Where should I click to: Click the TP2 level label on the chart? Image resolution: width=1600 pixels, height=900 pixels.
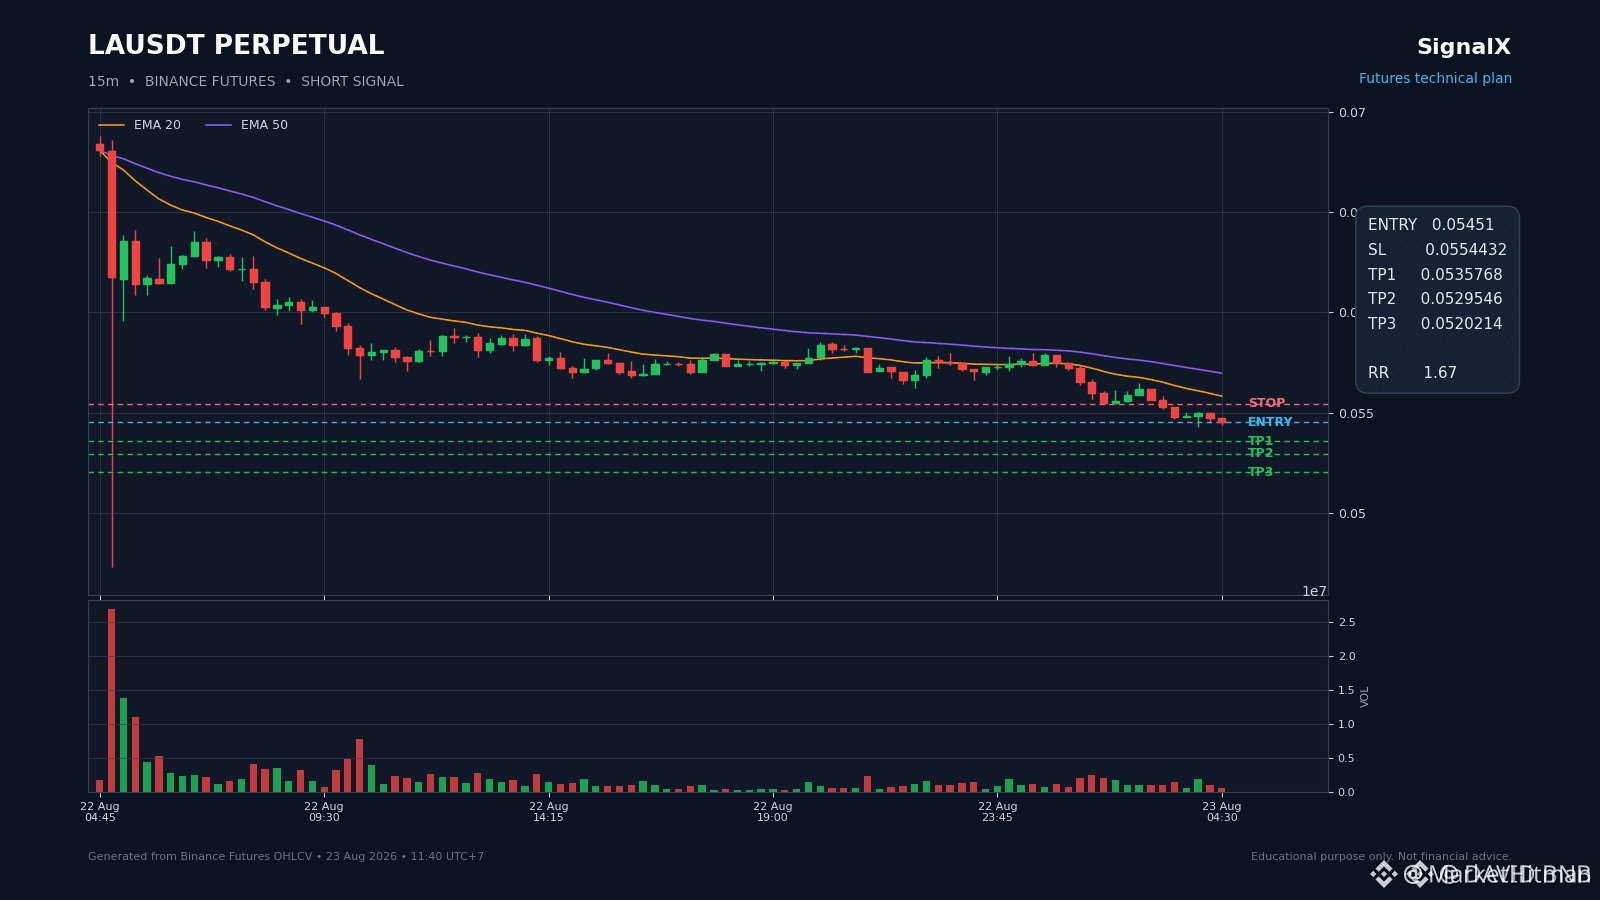[x=1260, y=454]
